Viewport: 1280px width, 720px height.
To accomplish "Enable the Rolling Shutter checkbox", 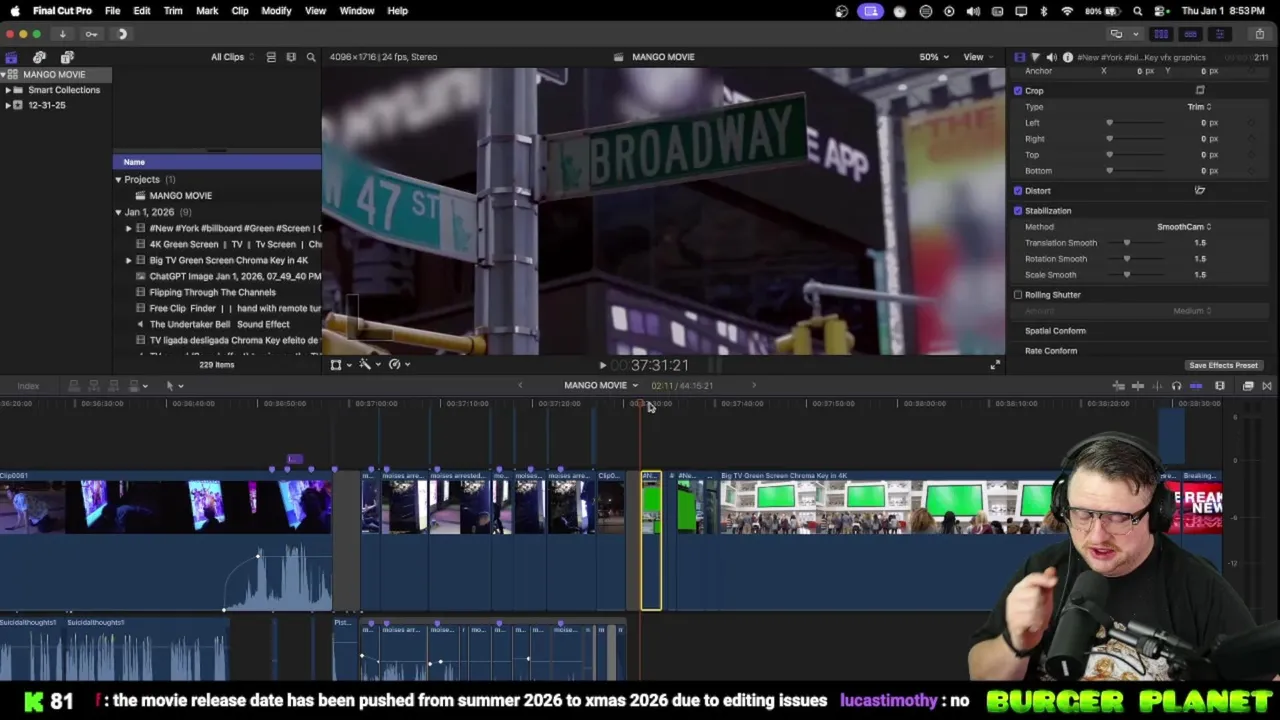I will click(1018, 295).
